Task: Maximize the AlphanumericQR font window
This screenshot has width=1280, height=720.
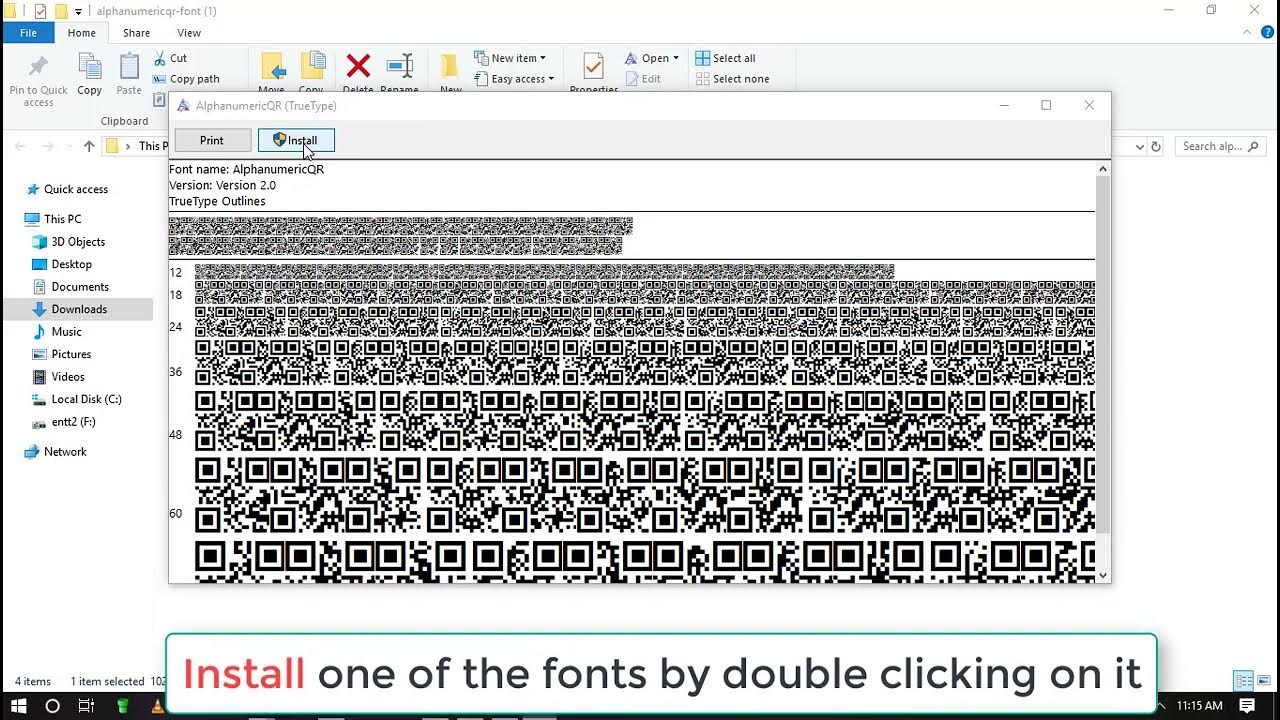Action: pos(1046,105)
